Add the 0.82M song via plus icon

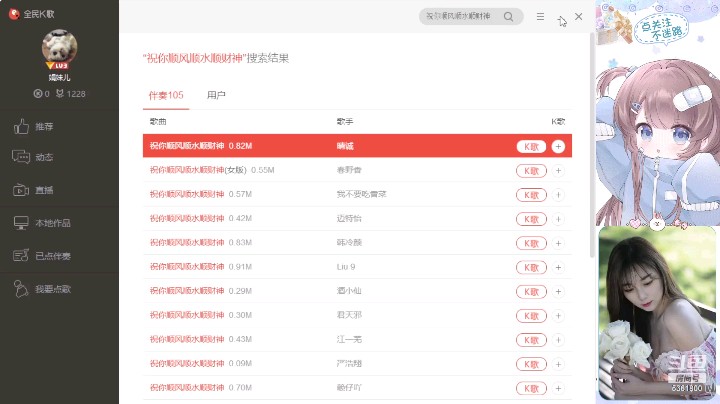pos(558,146)
